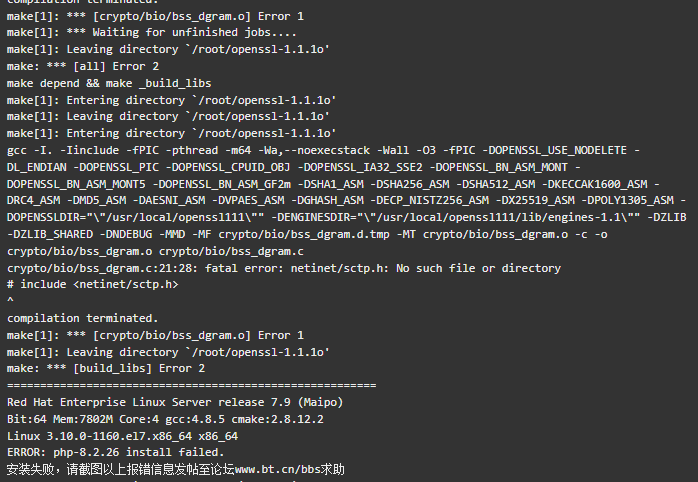Click the 'crypto/bio/bss_dgram.o crypto/bio/bss_dgram.c' line
698x482 pixels.
[155, 251]
